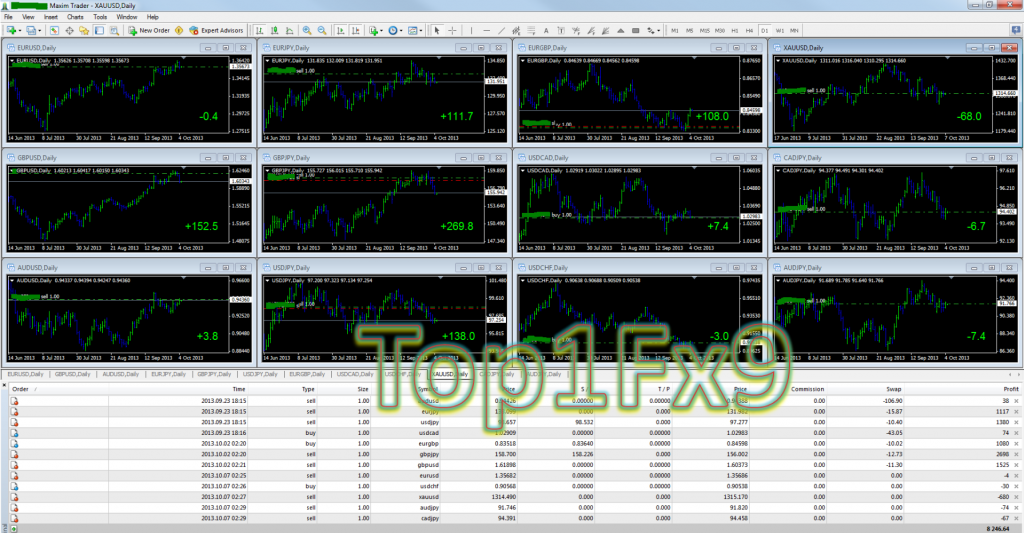Open the Charts menu
Image resolution: width=1024 pixels, height=533 pixels.
pos(75,17)
